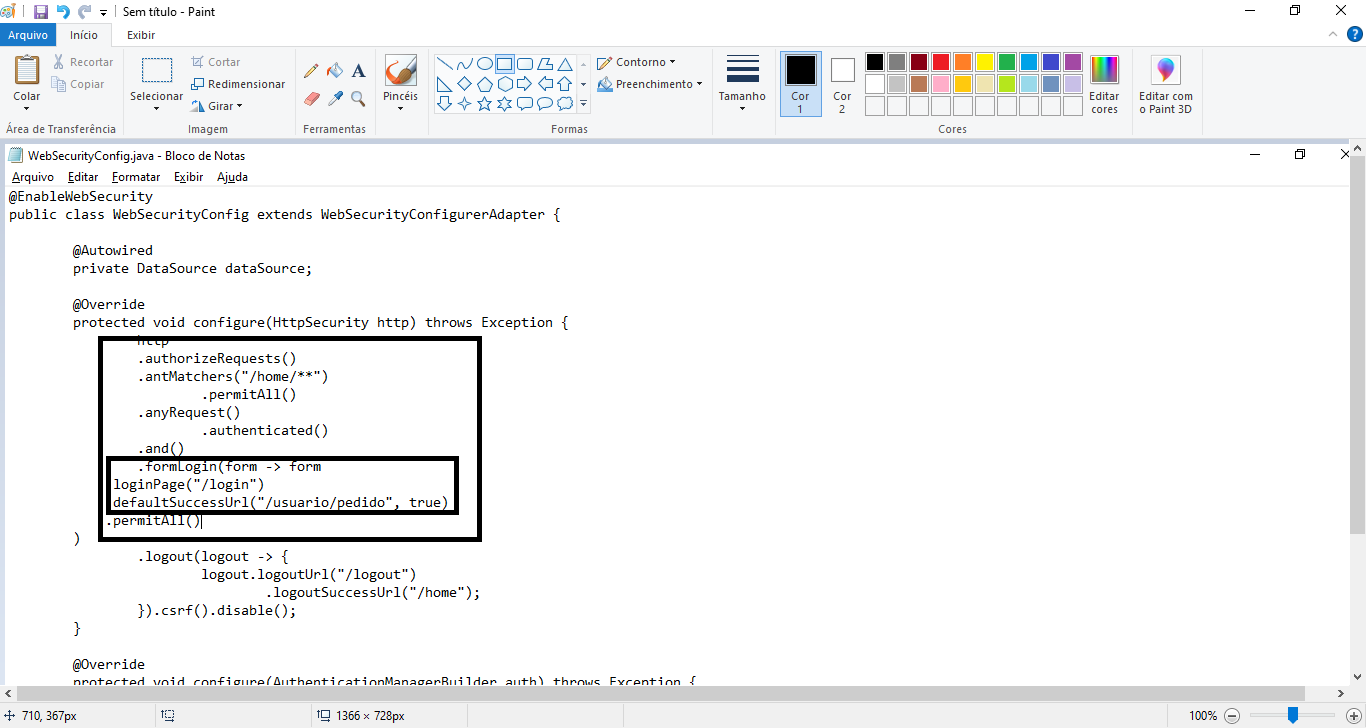The image size is (1366, 728).
Task: Select the Magnifier tool
Action: click(359, 98)
